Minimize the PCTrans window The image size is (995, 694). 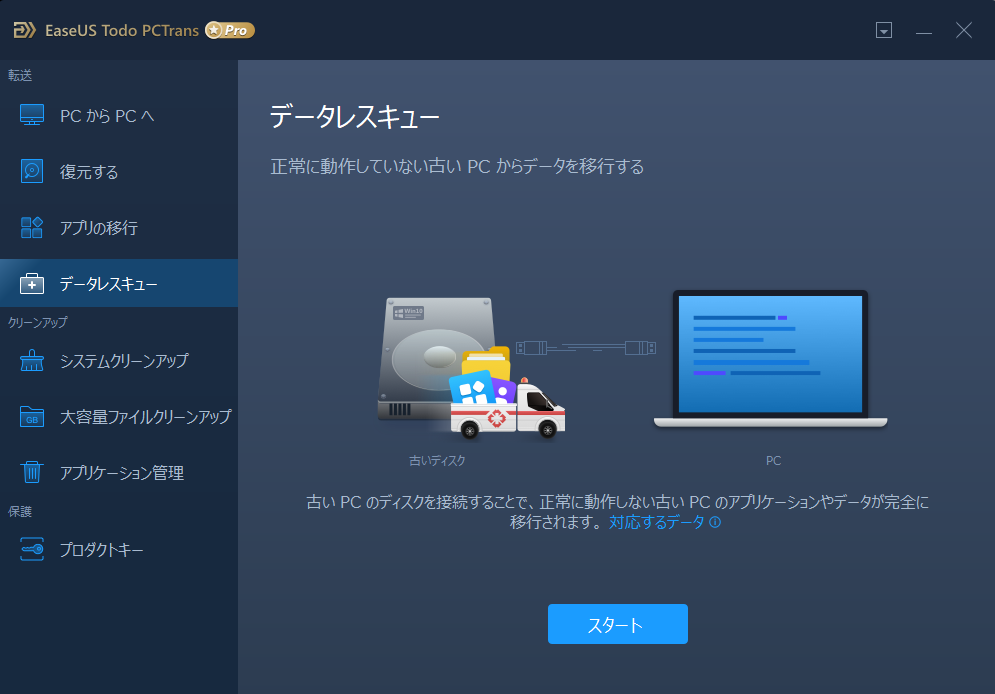click(x=924, y=30)
